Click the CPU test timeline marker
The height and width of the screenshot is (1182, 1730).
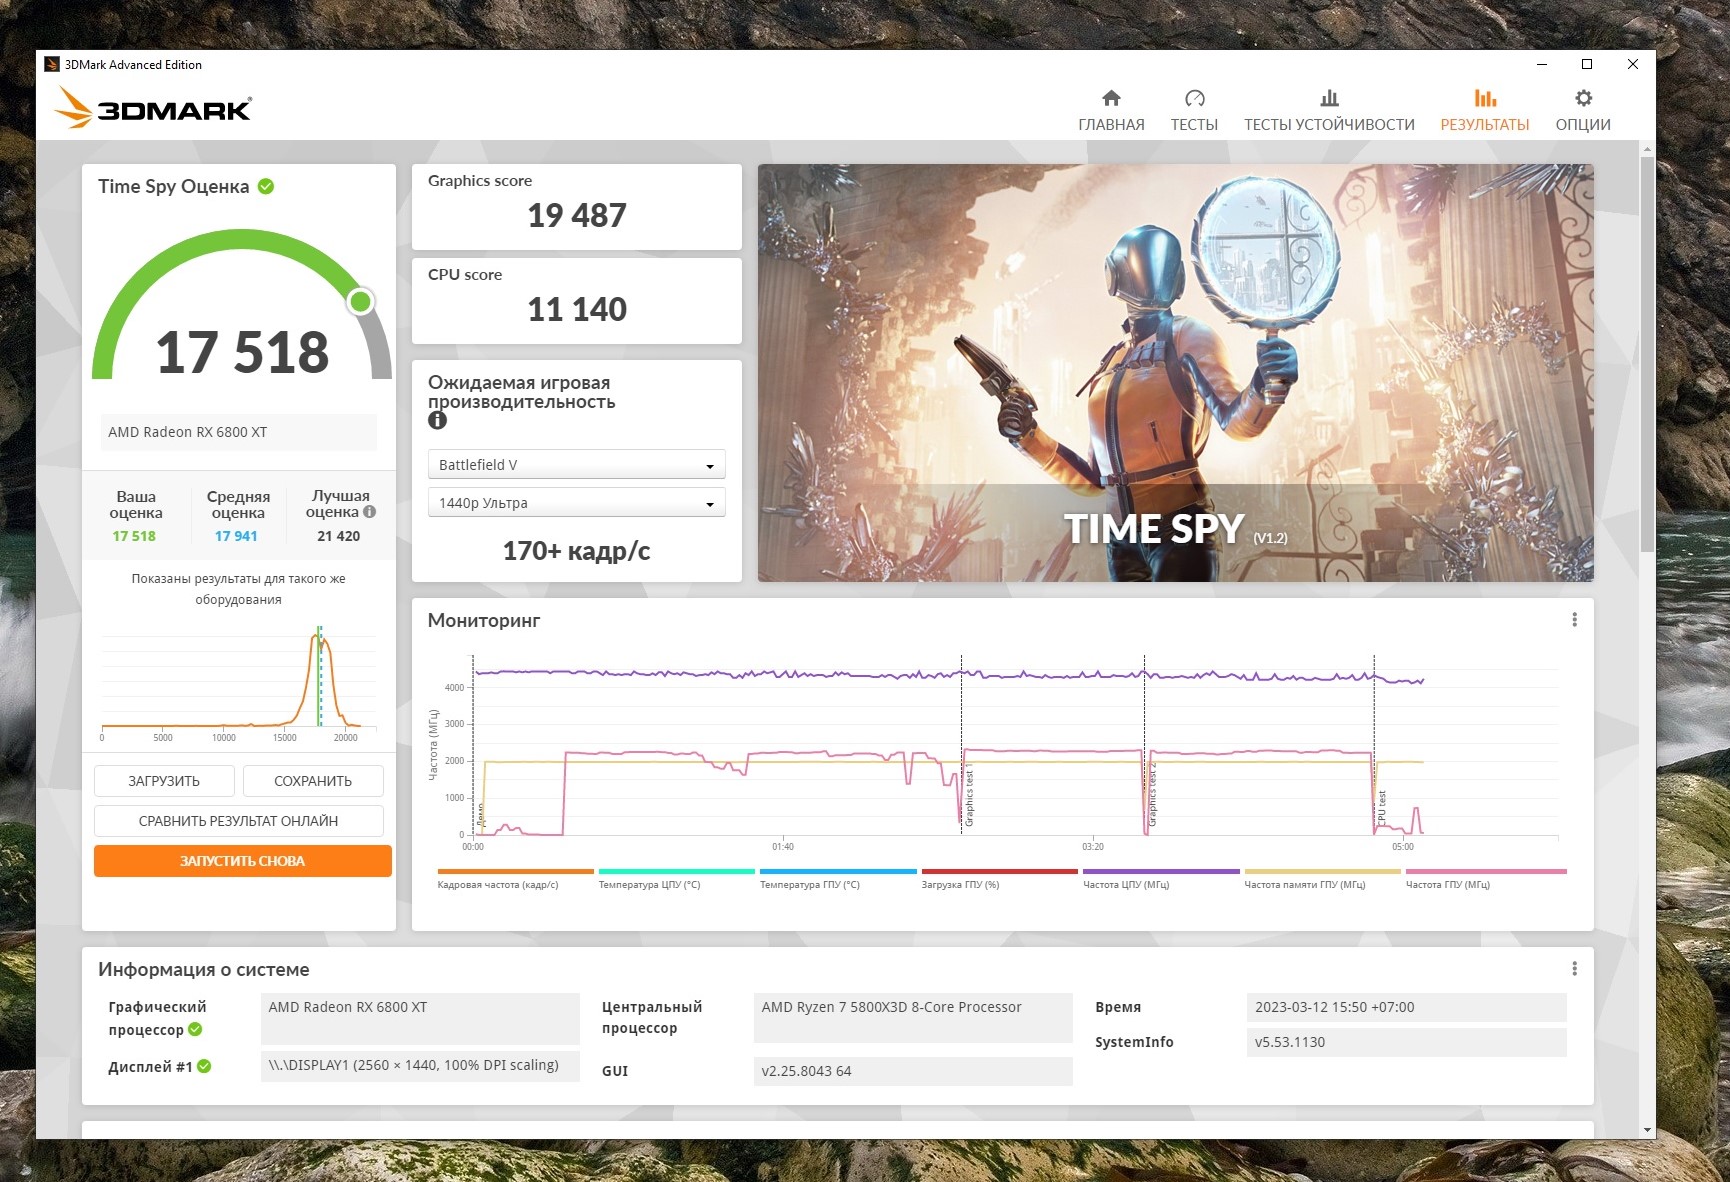pos(1382,808)
